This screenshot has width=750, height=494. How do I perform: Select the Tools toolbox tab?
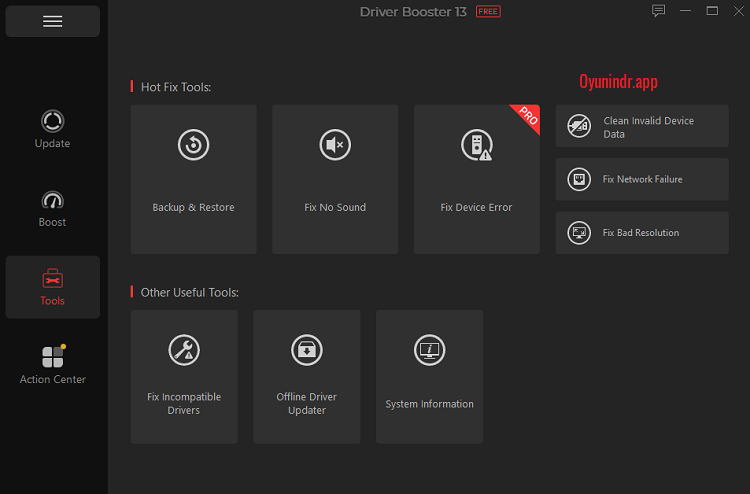[53, 287]
